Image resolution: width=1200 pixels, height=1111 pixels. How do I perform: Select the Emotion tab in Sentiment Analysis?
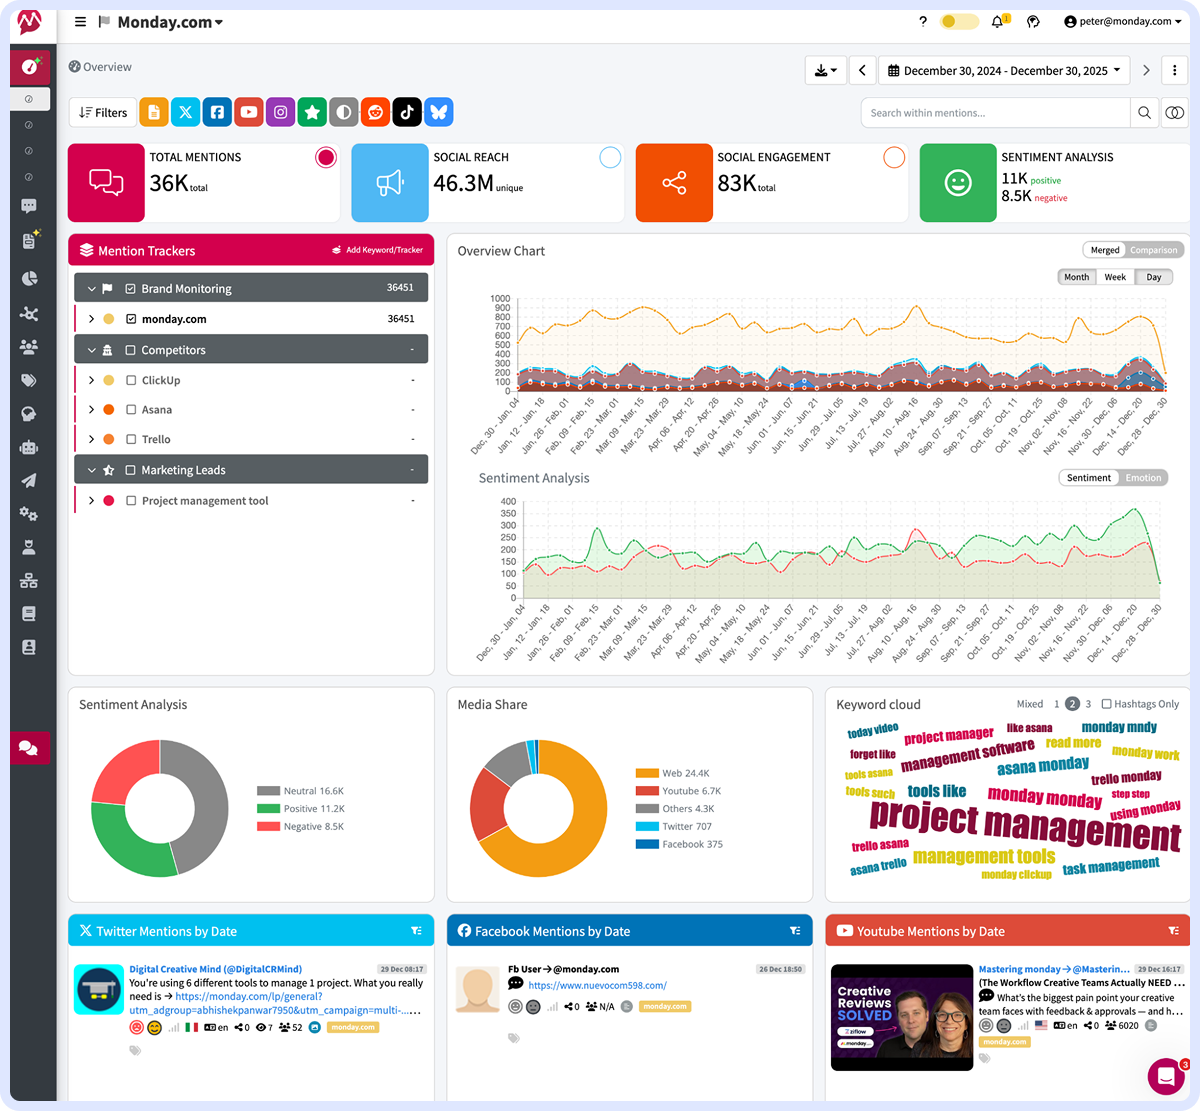[x=1143, y=477]
